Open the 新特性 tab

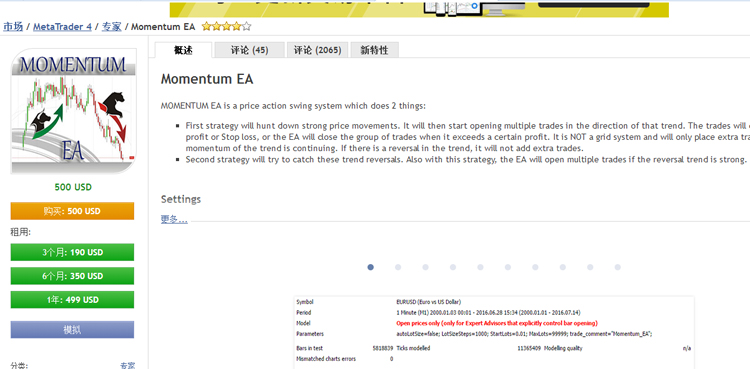point(375,50)
